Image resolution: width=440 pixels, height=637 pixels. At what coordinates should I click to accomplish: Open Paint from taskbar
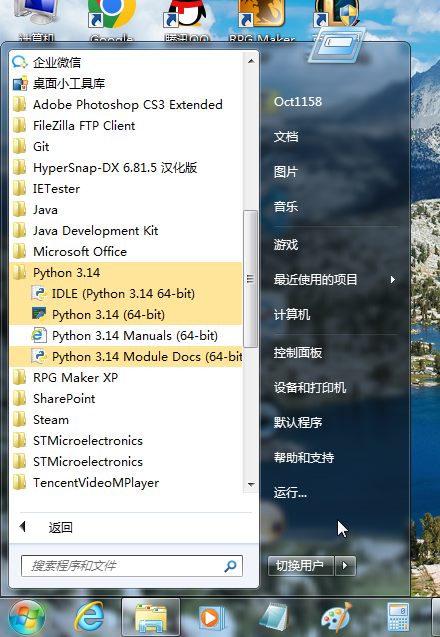coord(337,618)
